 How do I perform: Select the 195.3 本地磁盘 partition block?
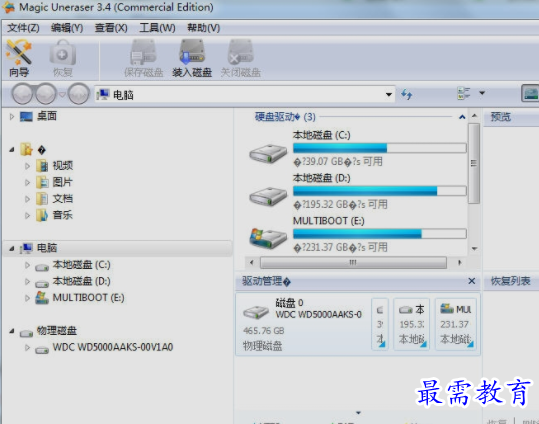click(x=411, y=324)
